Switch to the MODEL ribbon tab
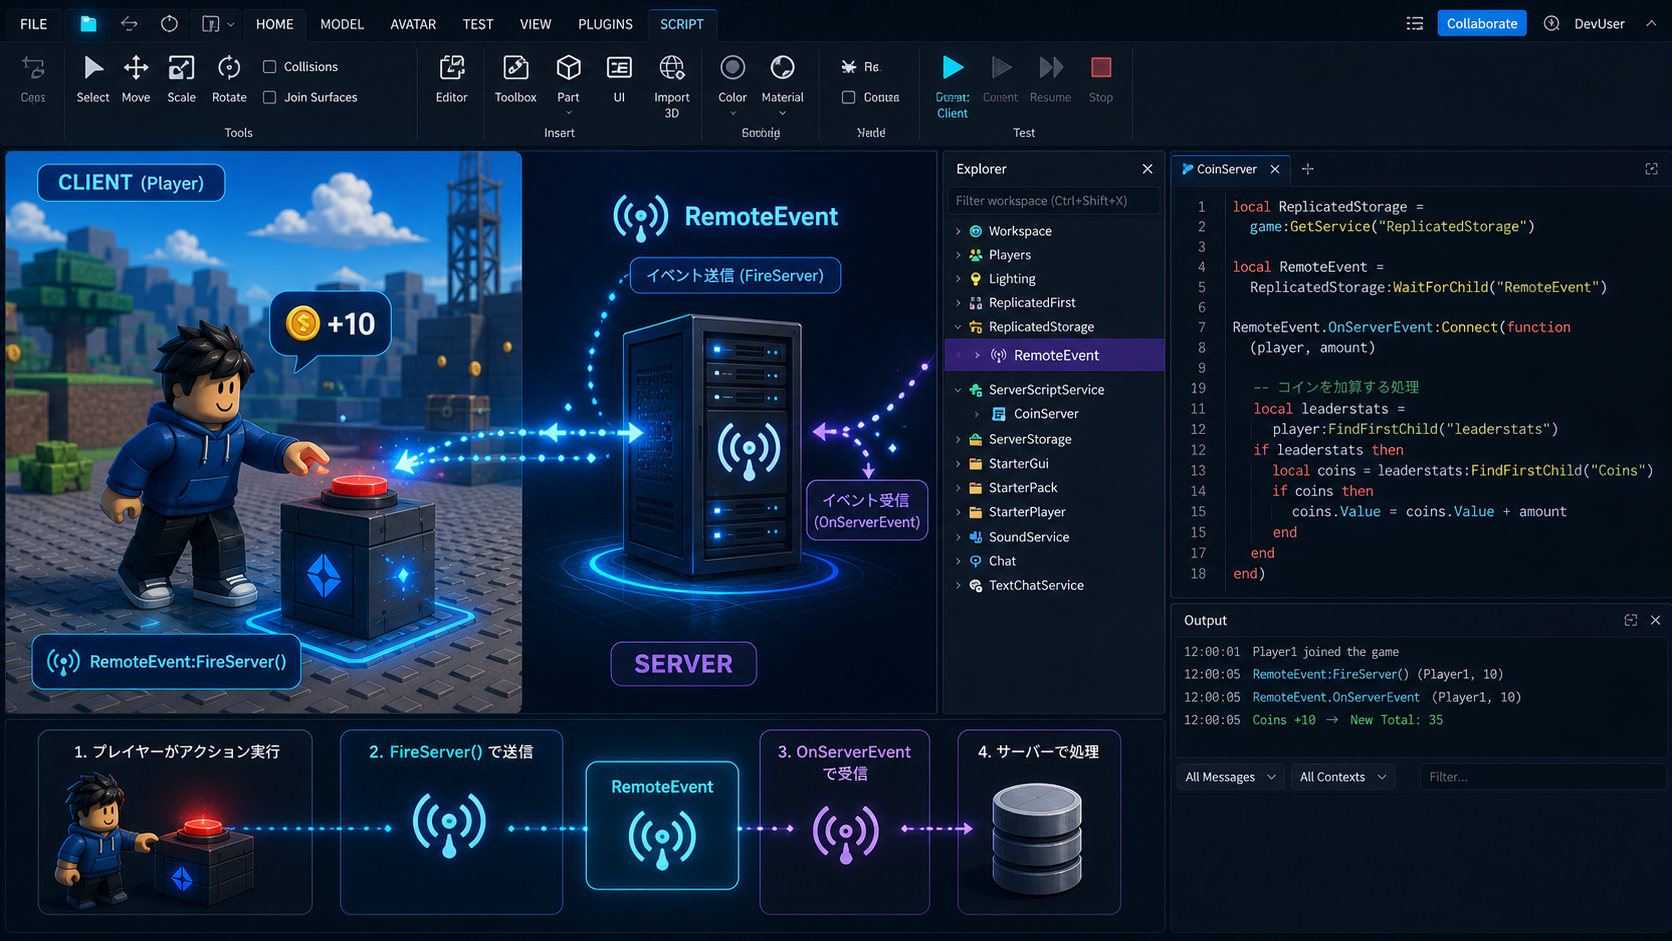This screenshot has height=941, width=1672. click(x=342, y=24)
